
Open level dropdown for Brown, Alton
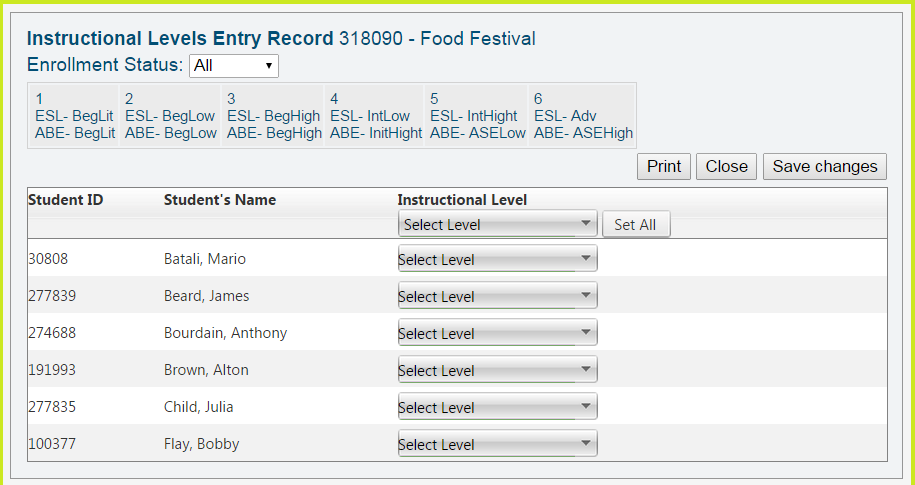(x=497, y=371)
